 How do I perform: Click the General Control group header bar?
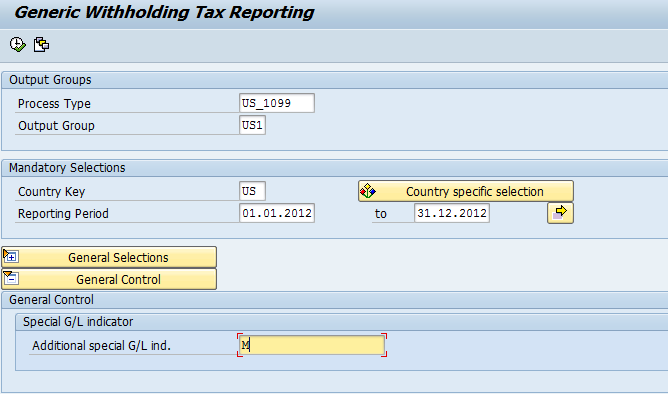click(335, 300)
